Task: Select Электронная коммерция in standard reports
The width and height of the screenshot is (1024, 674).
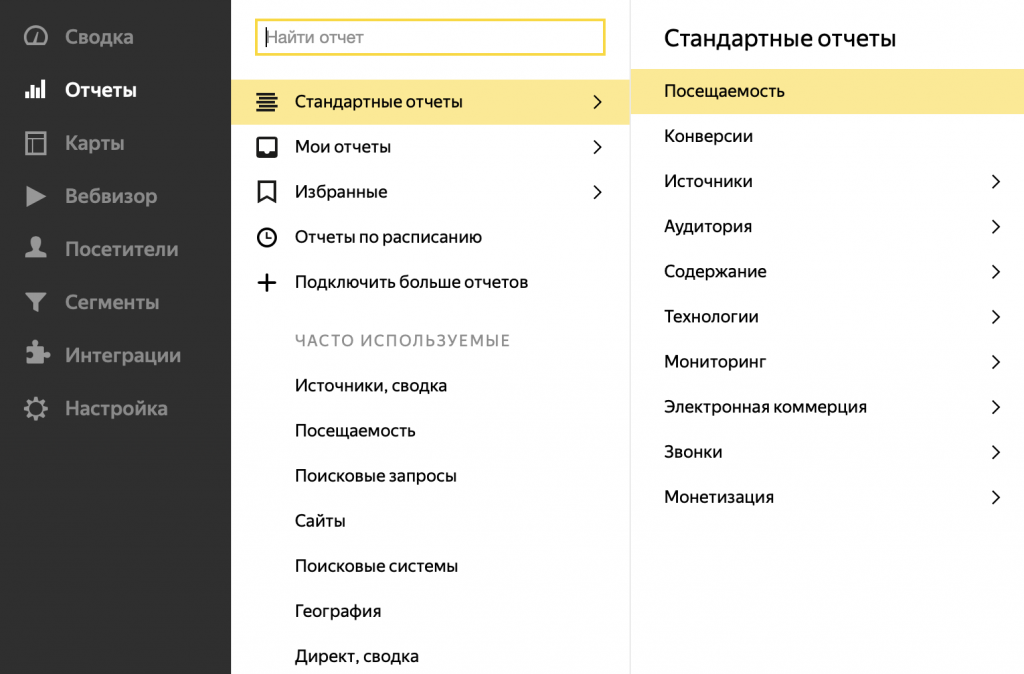Action: coord(765,407)
